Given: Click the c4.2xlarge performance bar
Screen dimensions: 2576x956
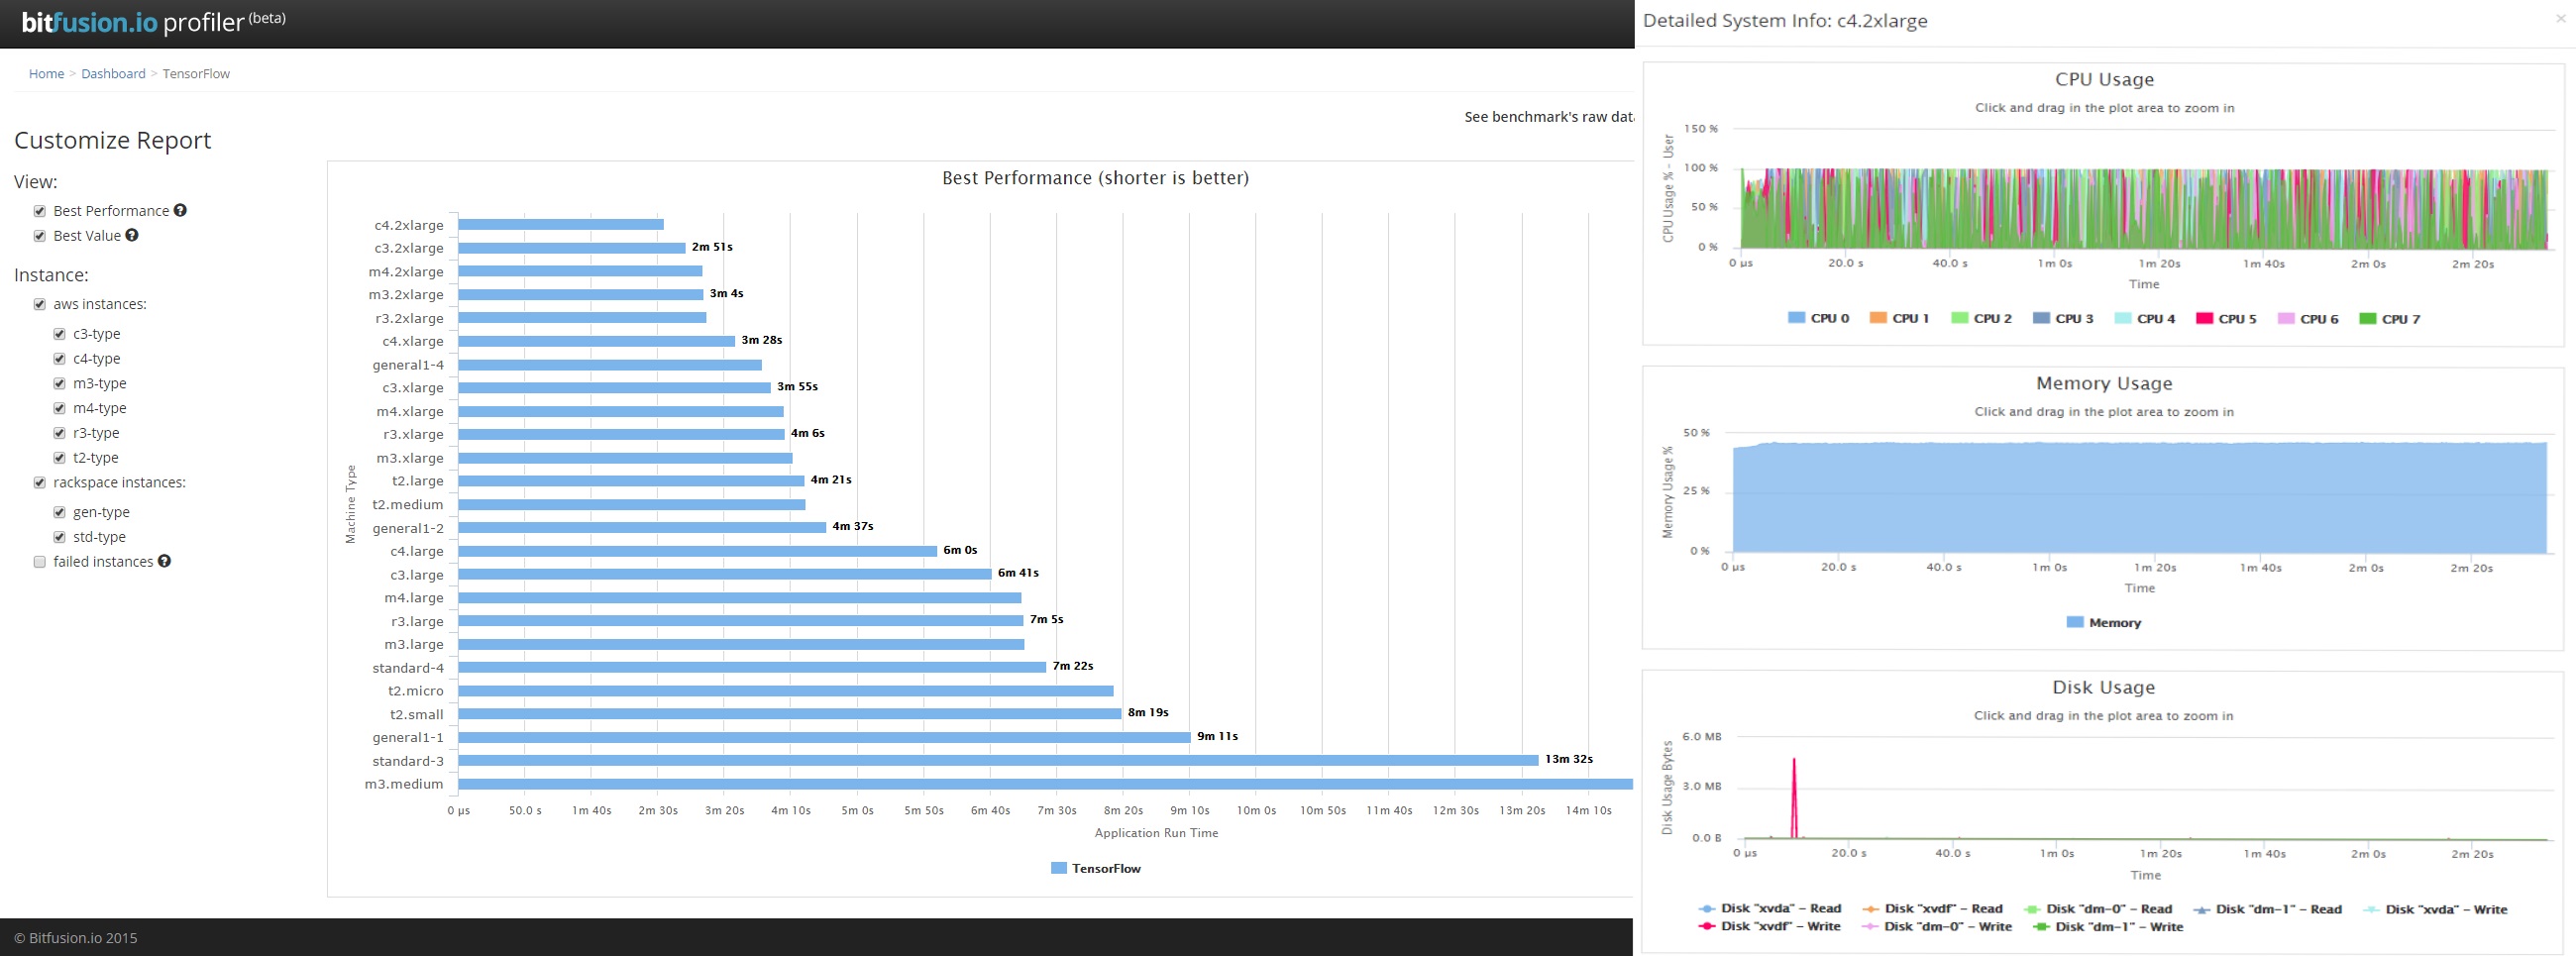Looking at the screenshot, I should click(560, 225).
